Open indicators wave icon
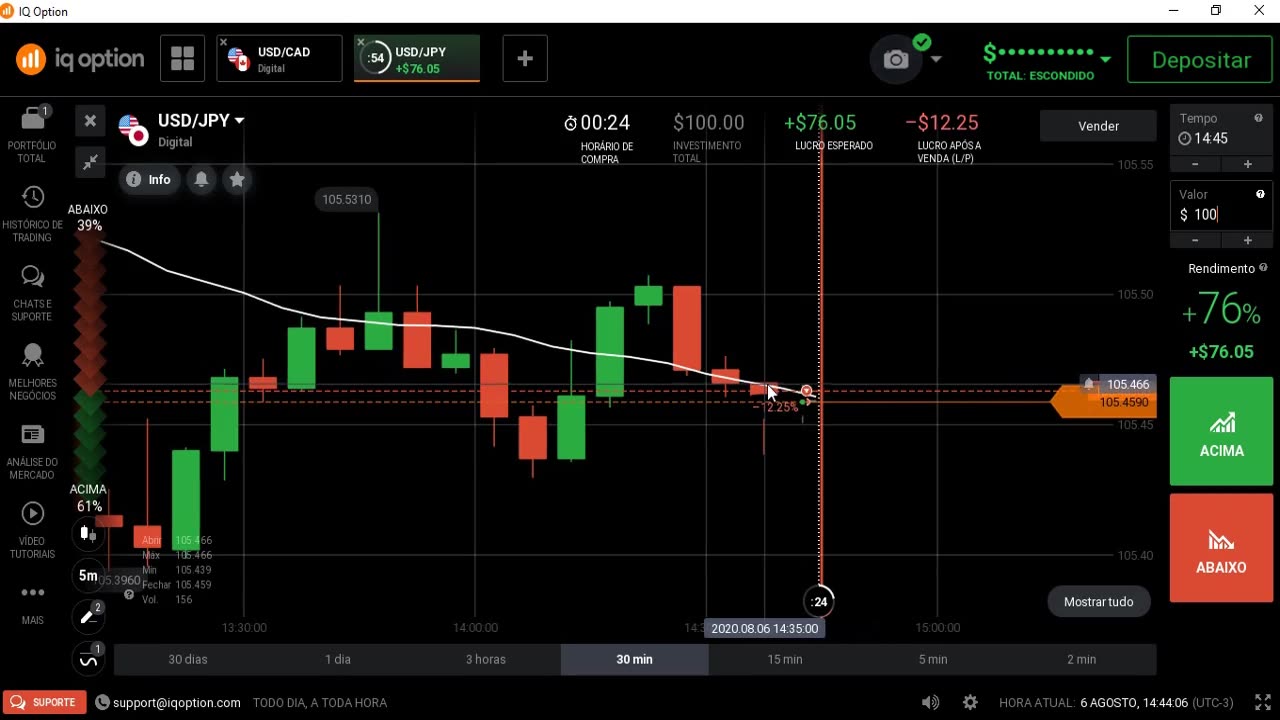This screenshot has width=1280, height=720. pyautogui.click(x=89, y=659)
